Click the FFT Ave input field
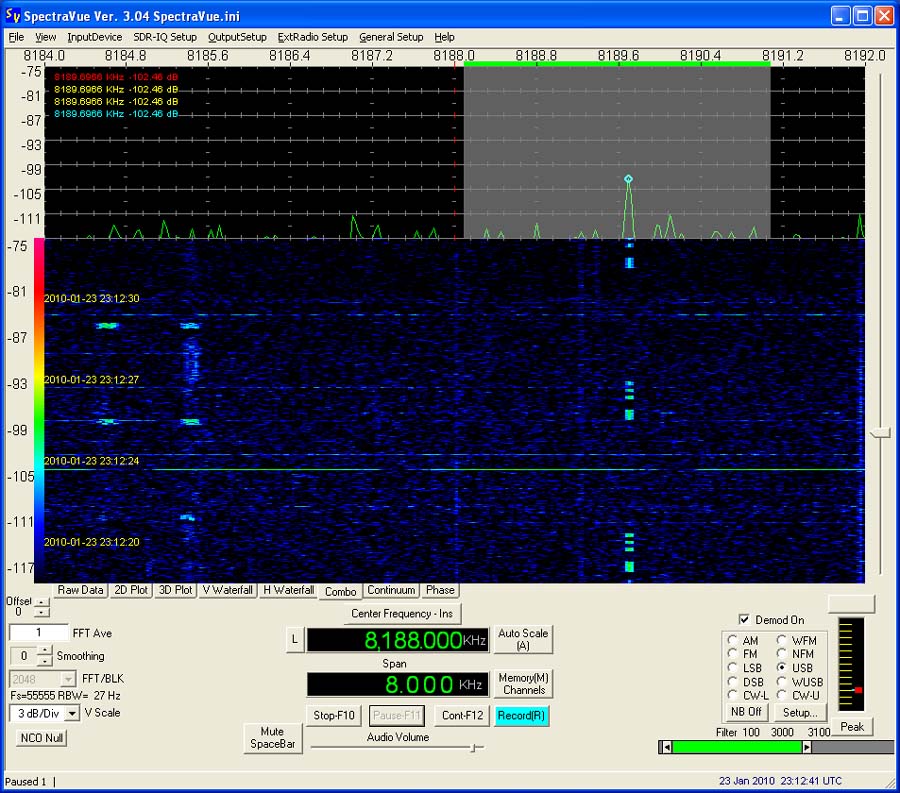The image size is (900, 793). tap(38, 632)
